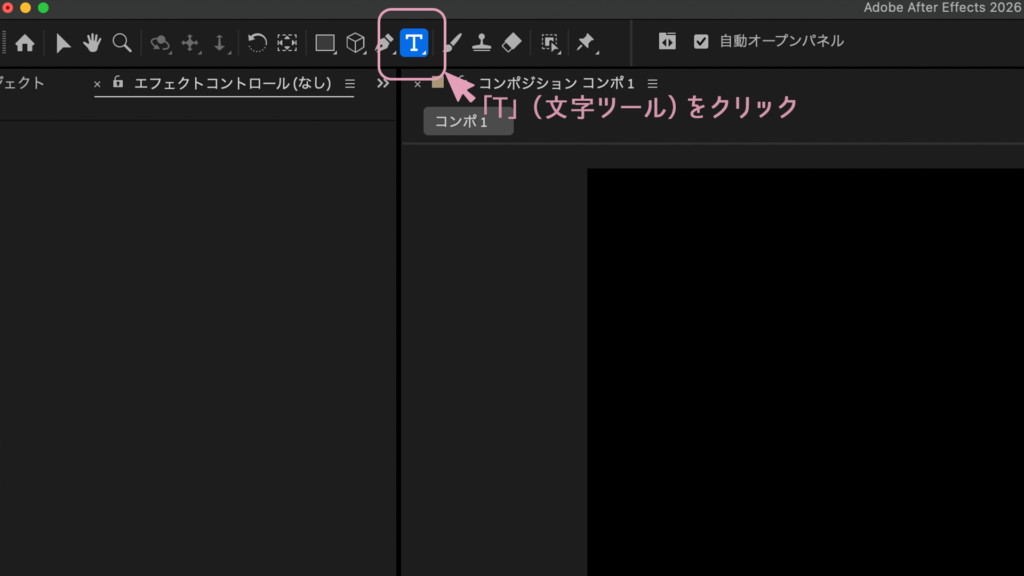Select the Hand tool
Viewport: 1024px width, 576px height.
92,43
